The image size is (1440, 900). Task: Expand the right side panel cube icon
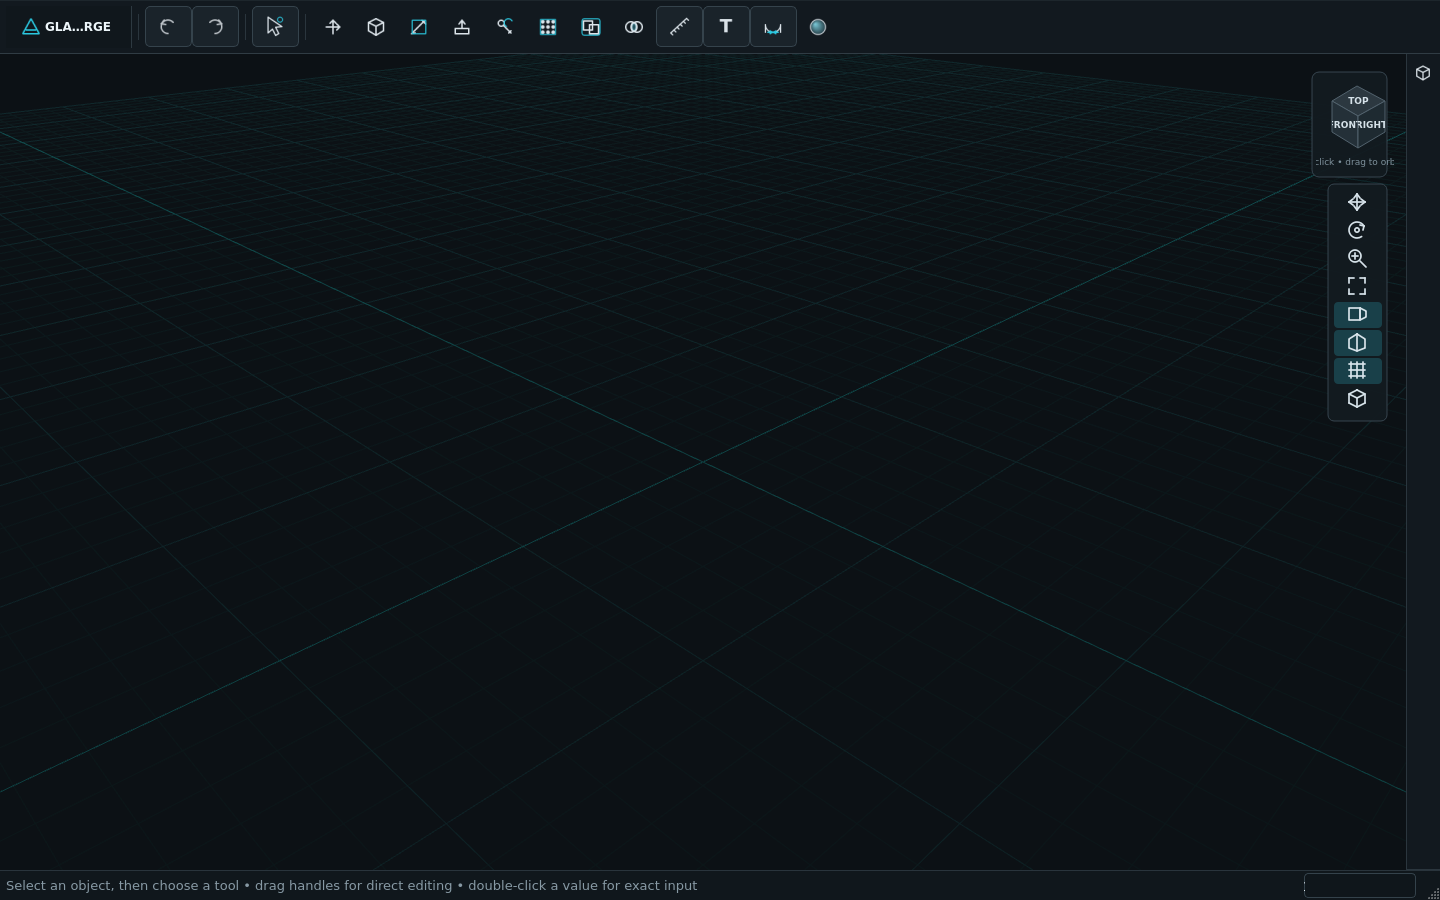[1423, 73]
